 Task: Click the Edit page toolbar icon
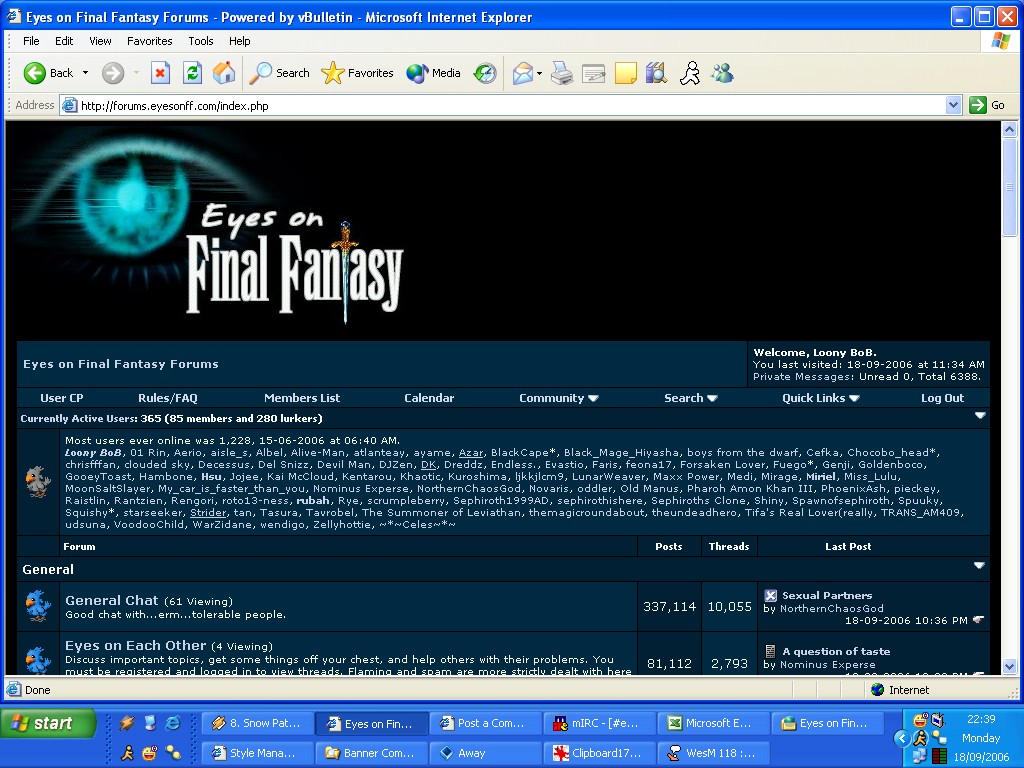(x=594, y=73)
